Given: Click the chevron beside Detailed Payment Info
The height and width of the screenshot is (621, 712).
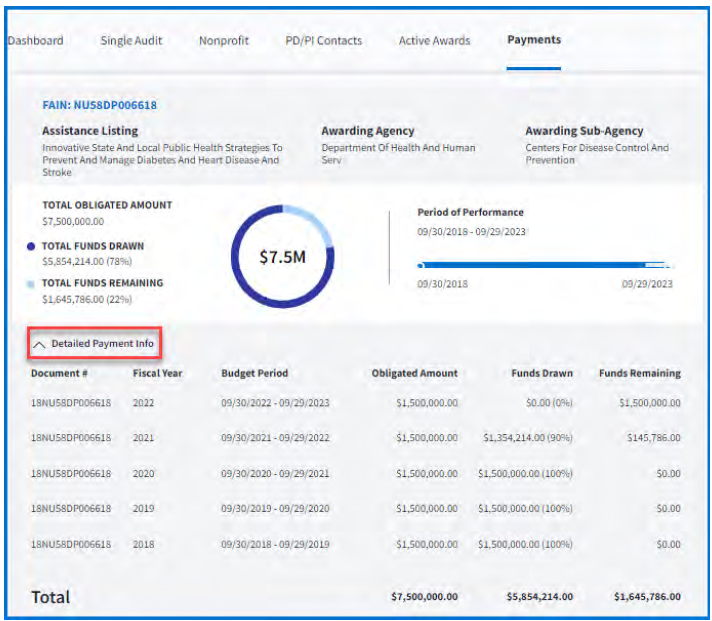Looking at the screenshot, I should (x=40, y=344).
